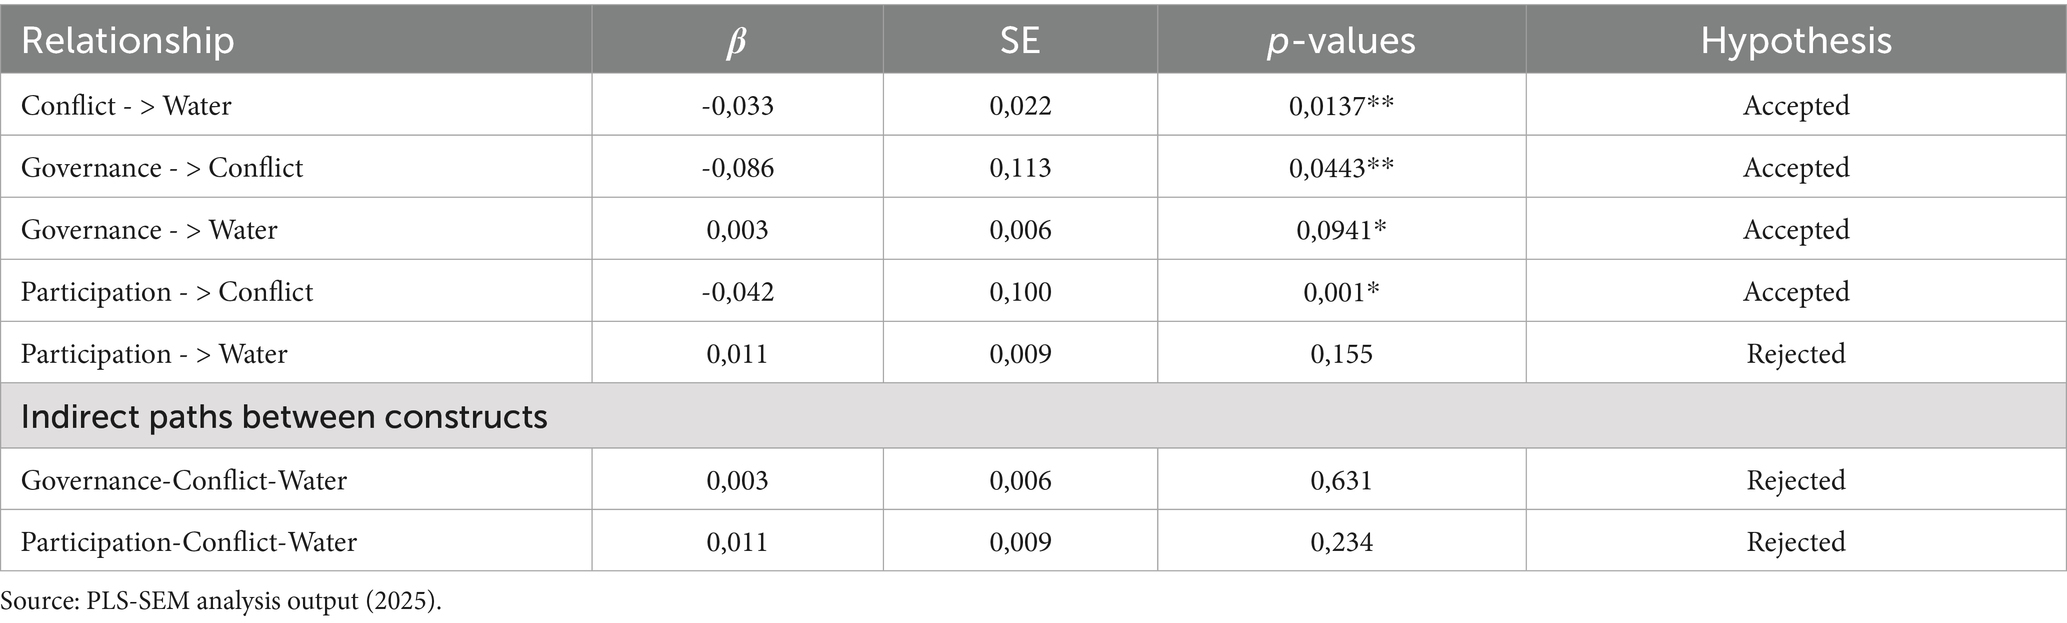Click the 'Indirect paths between constructs' section row
Viewport: 2067px width, 623px height.
pos(284,416)
